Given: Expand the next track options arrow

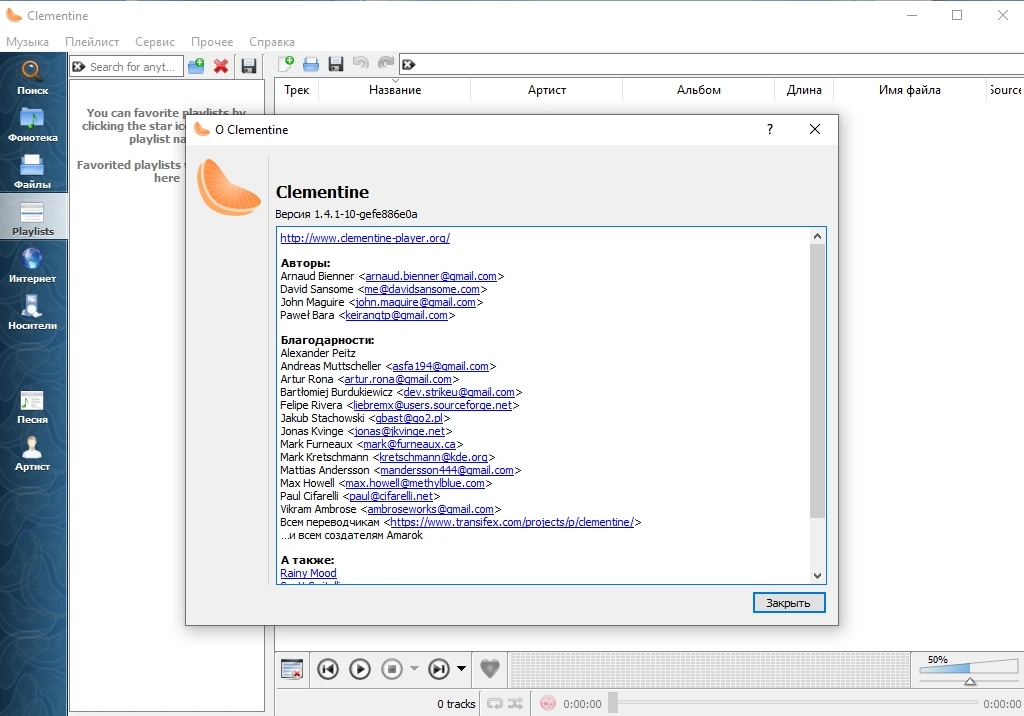Looking at the screenshot, I should coord(462,668).
